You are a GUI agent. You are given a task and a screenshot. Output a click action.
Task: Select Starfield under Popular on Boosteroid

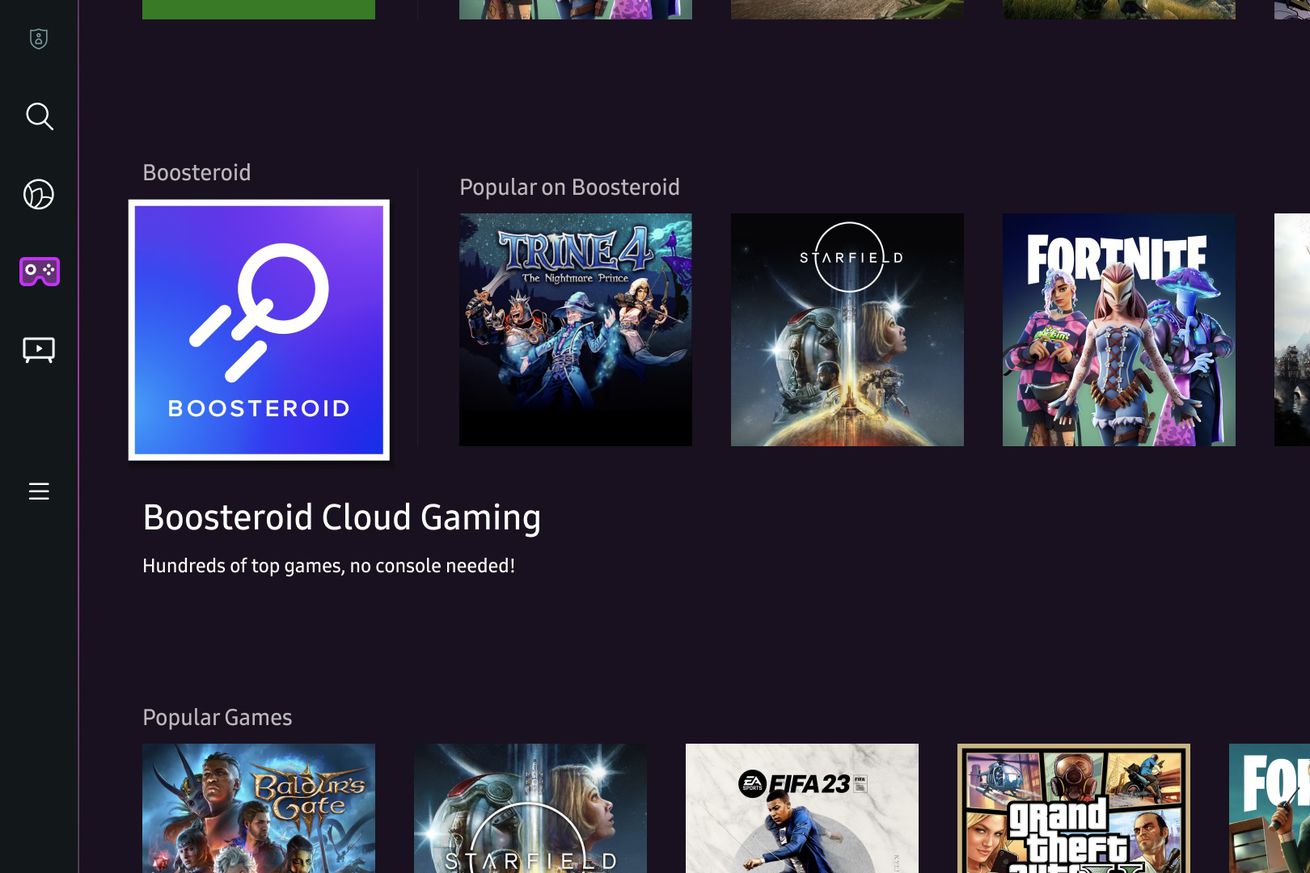[847, 329]
